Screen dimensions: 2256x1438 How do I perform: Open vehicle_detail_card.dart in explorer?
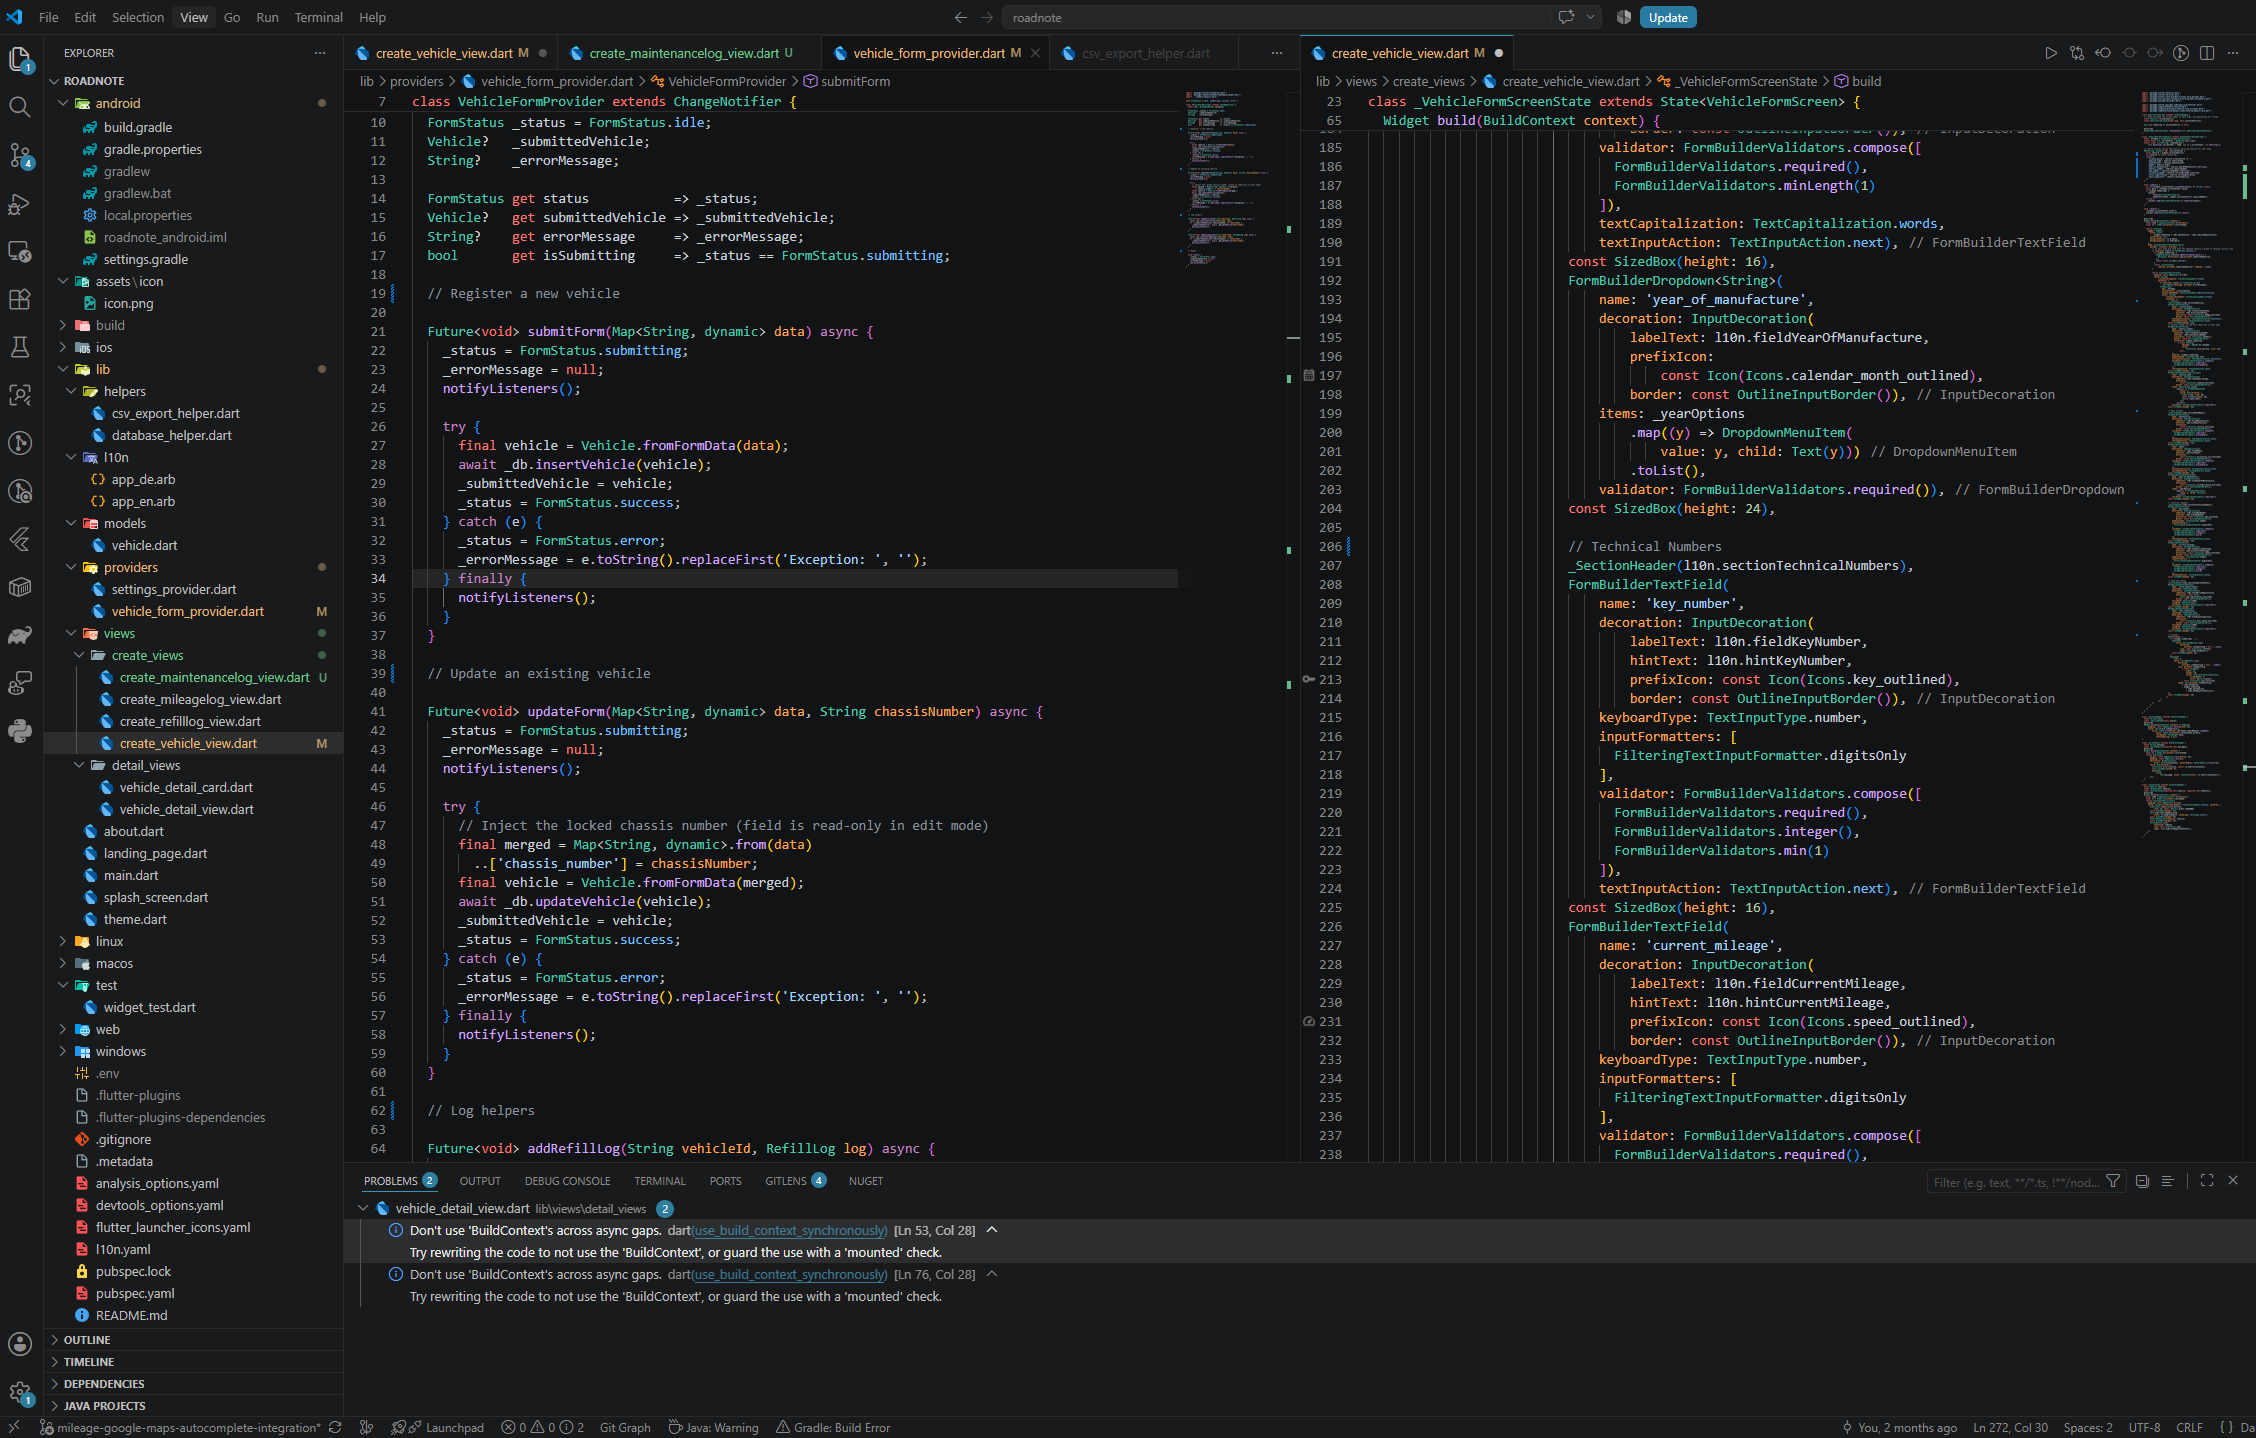[186, 787]
